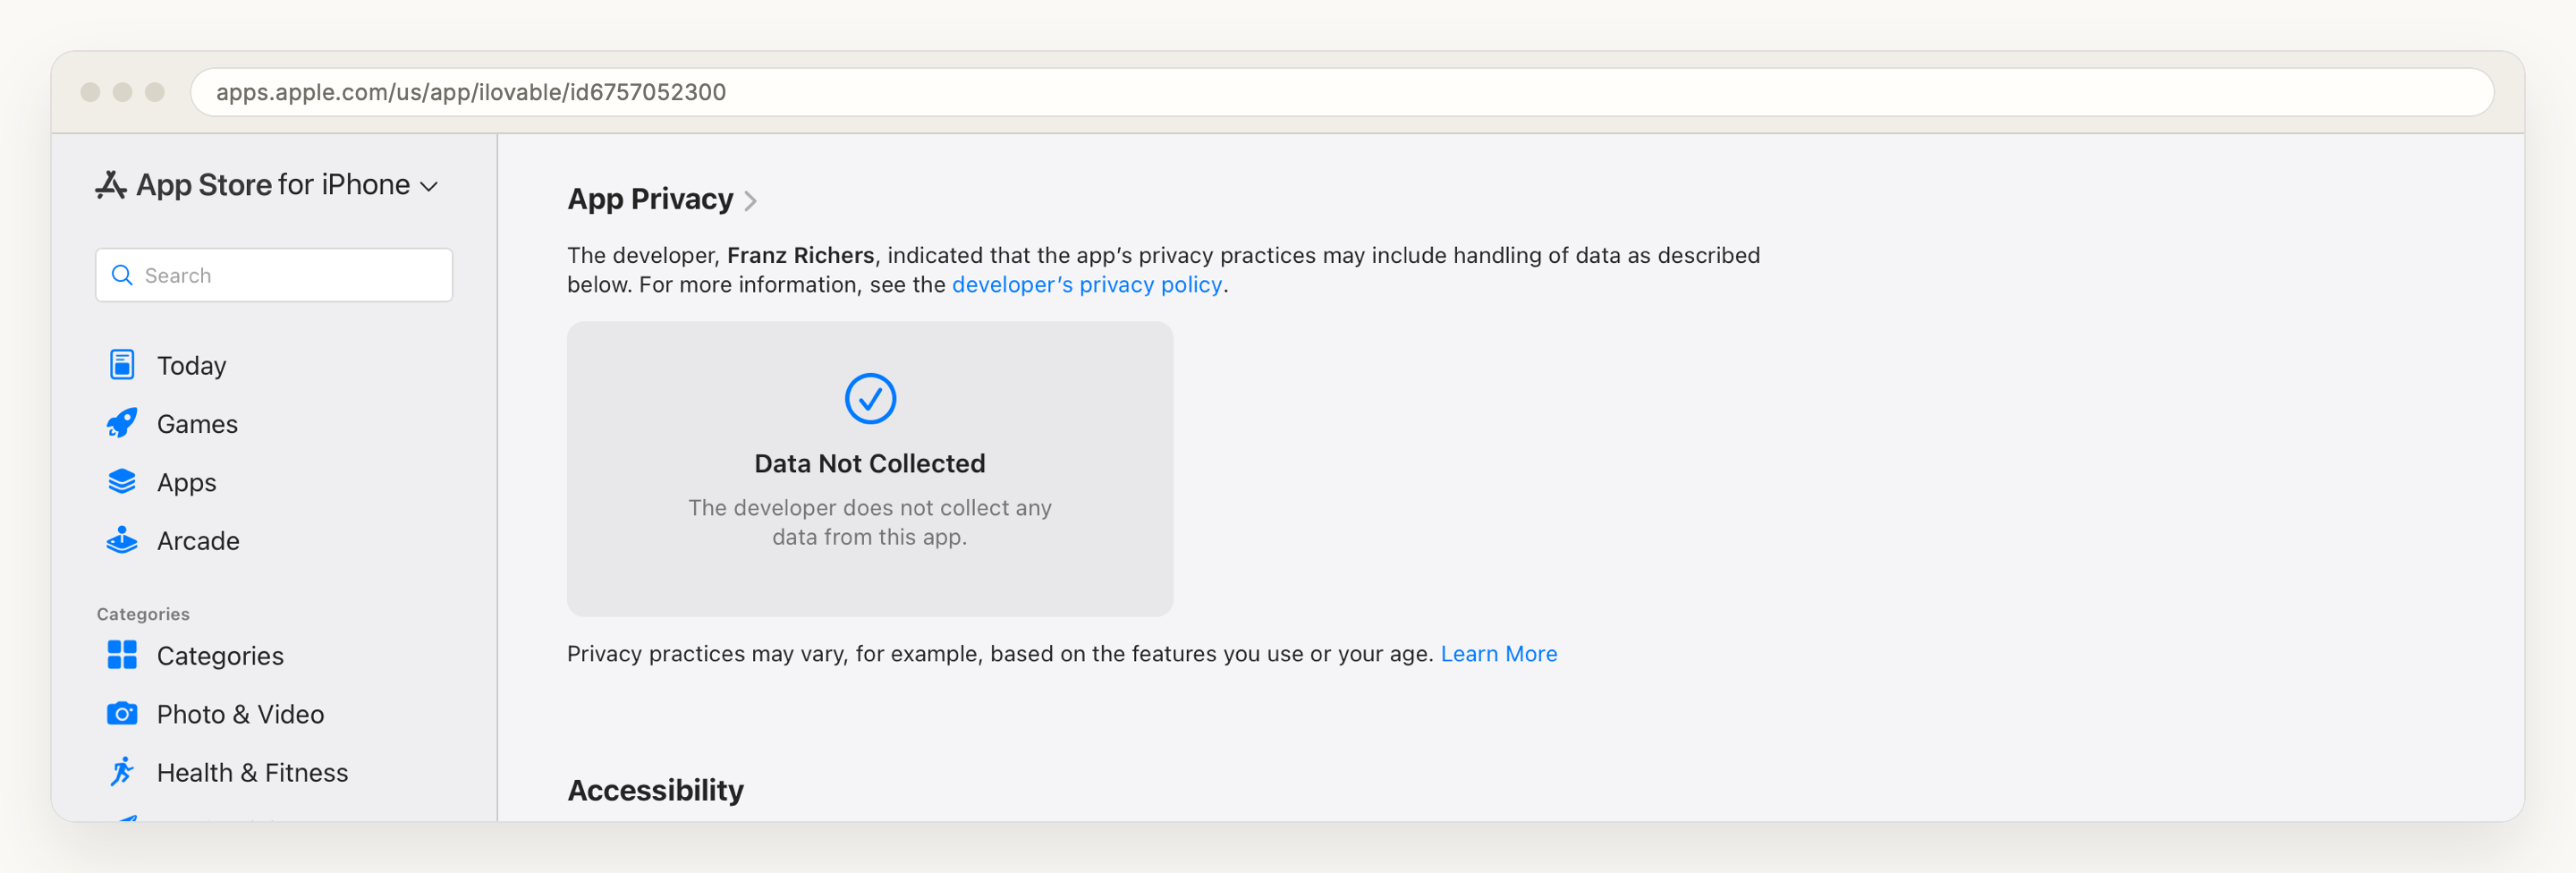Click the Games rocket icon

[122, 423]
